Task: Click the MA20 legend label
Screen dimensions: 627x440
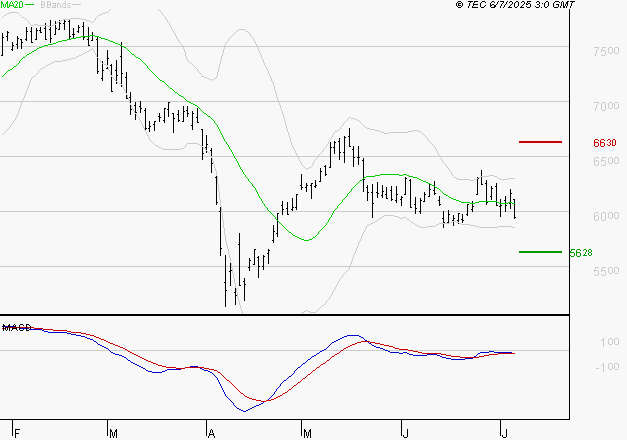Action: (x=12, y=5)
